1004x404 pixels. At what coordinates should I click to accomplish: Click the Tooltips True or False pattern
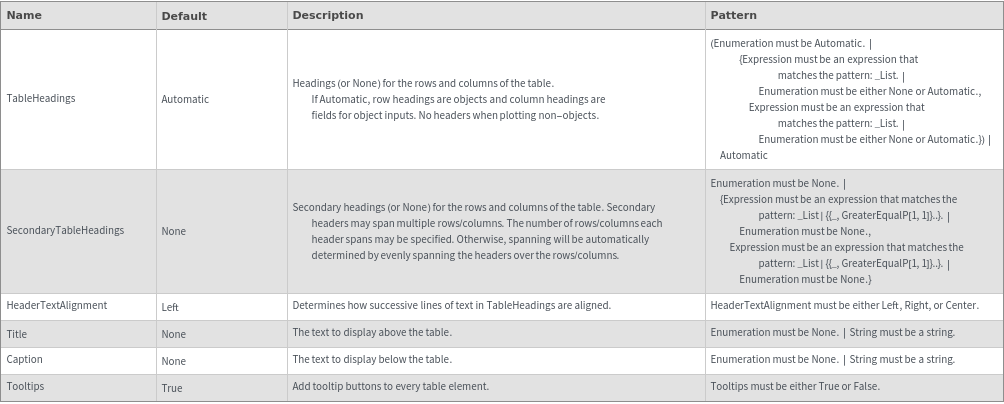(x=795, y=386)
